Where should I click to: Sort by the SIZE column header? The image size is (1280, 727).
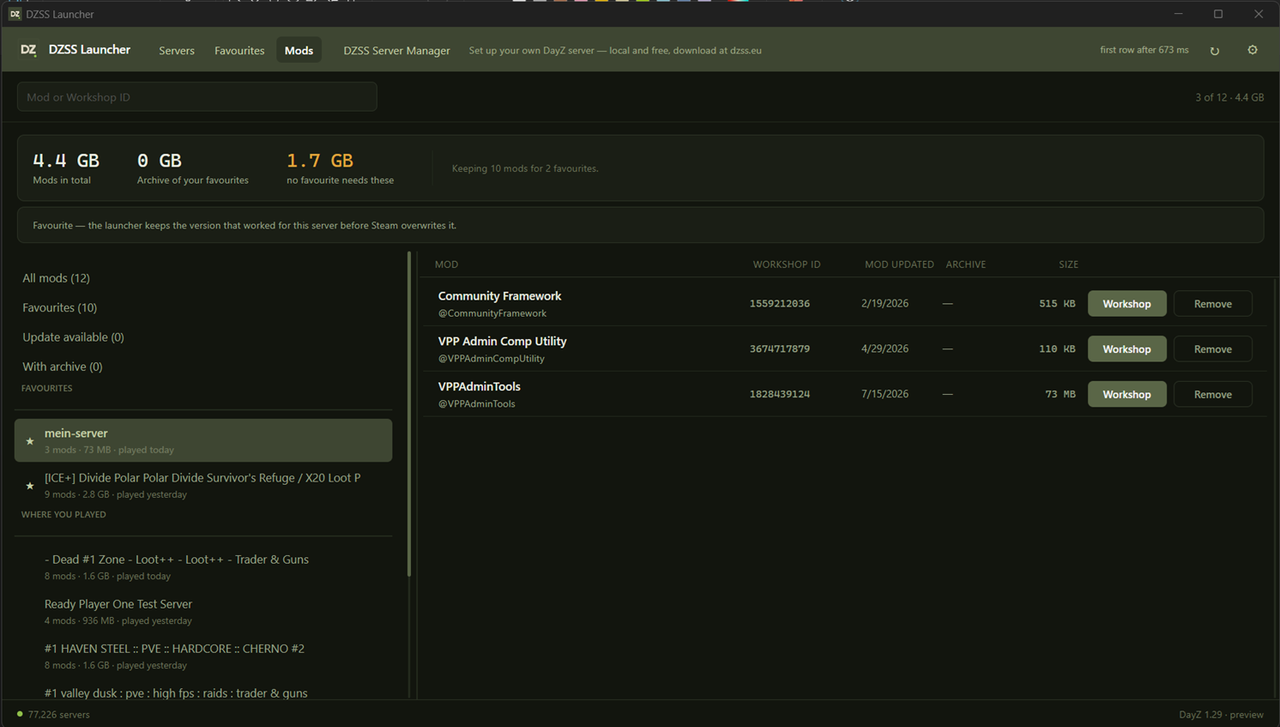tap(1069, 265)
